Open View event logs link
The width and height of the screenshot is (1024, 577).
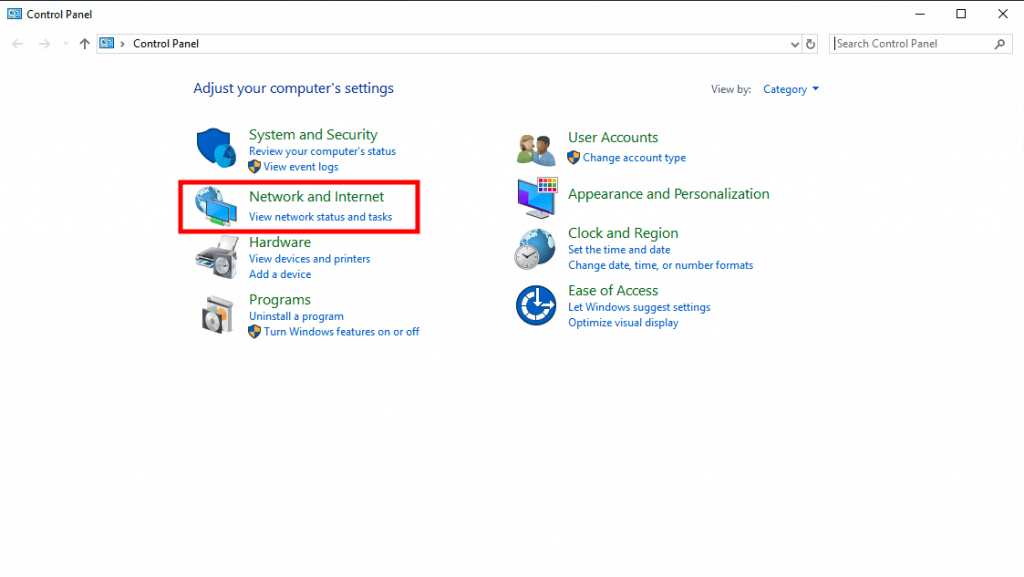[x=301, y=167]
